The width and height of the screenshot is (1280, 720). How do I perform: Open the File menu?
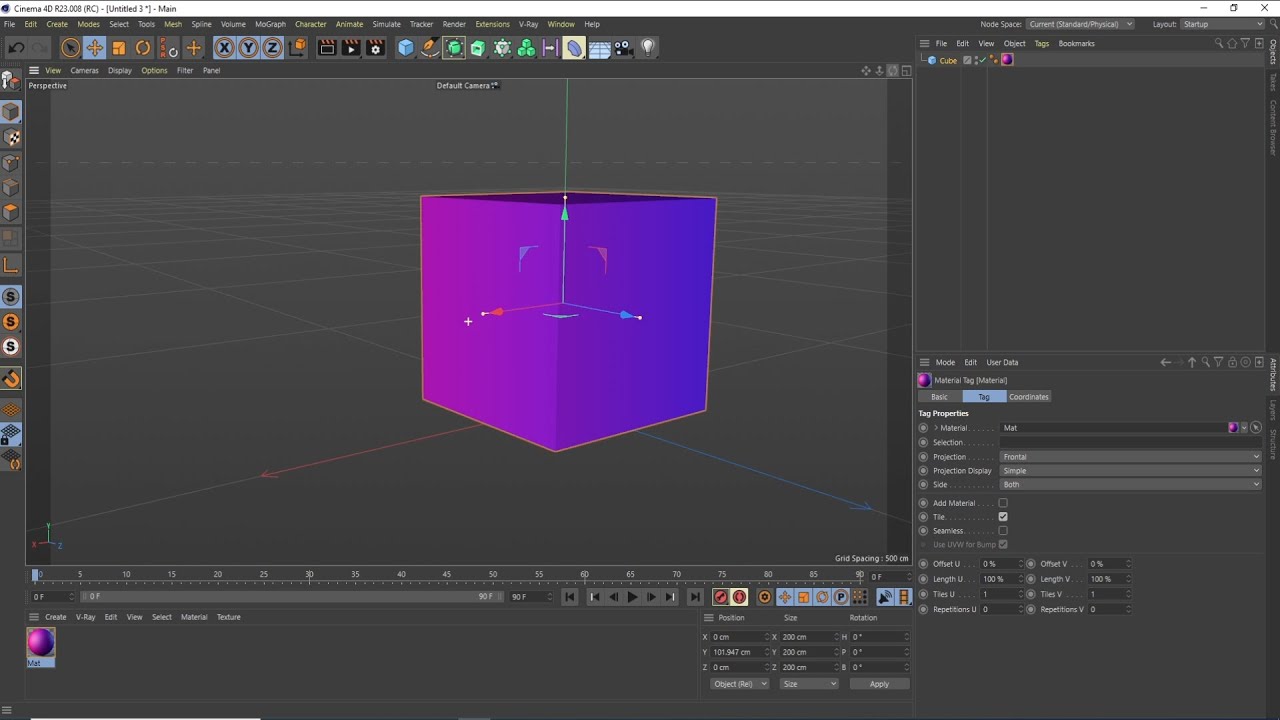[9, 24]
